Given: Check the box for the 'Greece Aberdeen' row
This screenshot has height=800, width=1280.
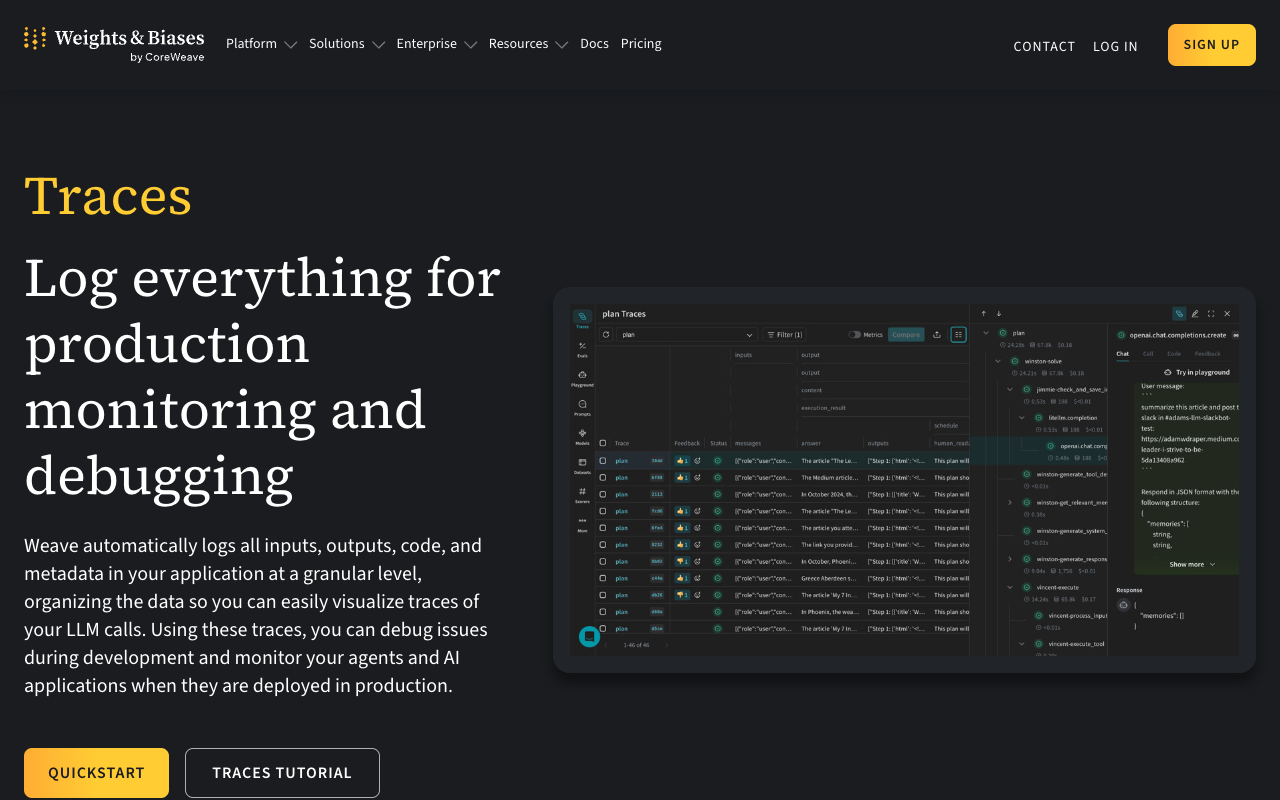Looking at the screenshot, I should [x=602, y=578].
